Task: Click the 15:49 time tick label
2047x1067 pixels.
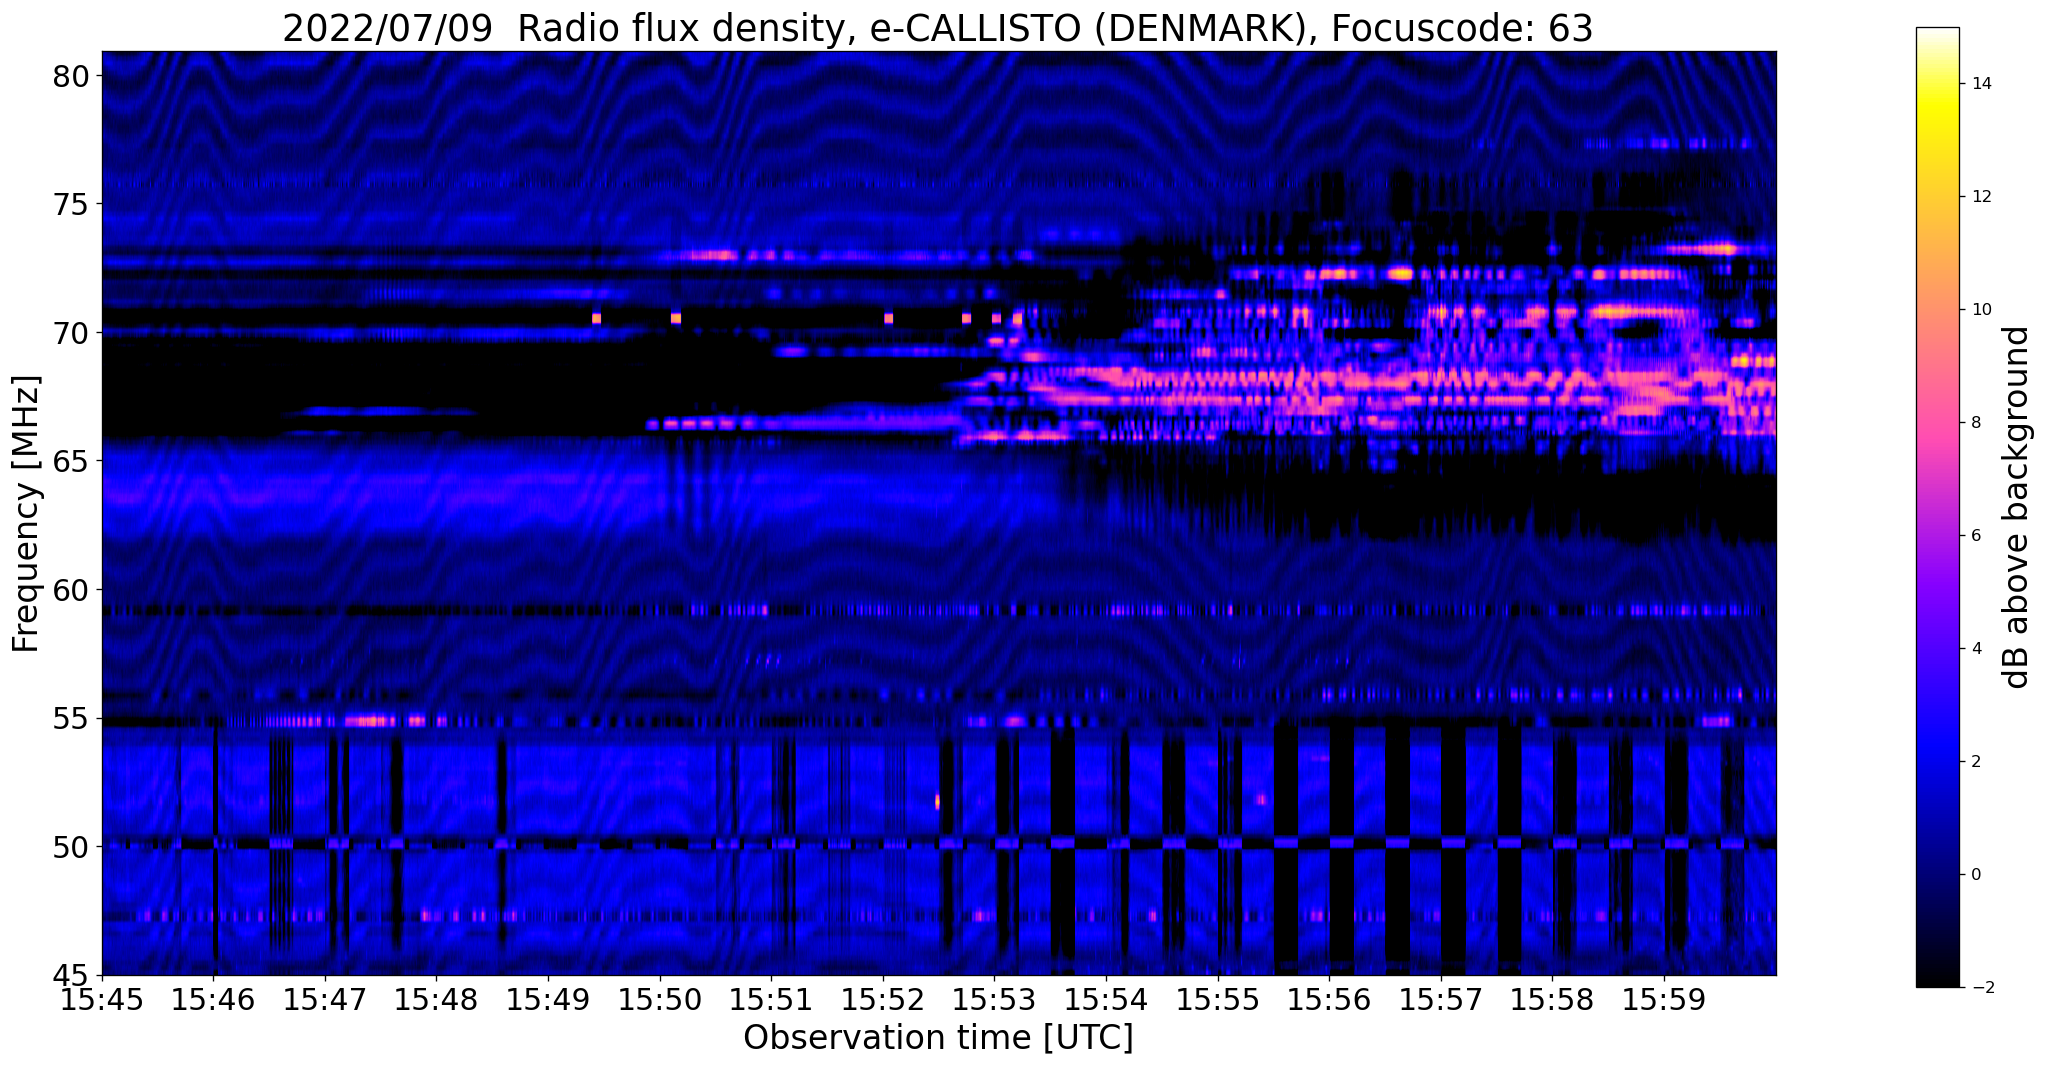Action: point(548,1000)
